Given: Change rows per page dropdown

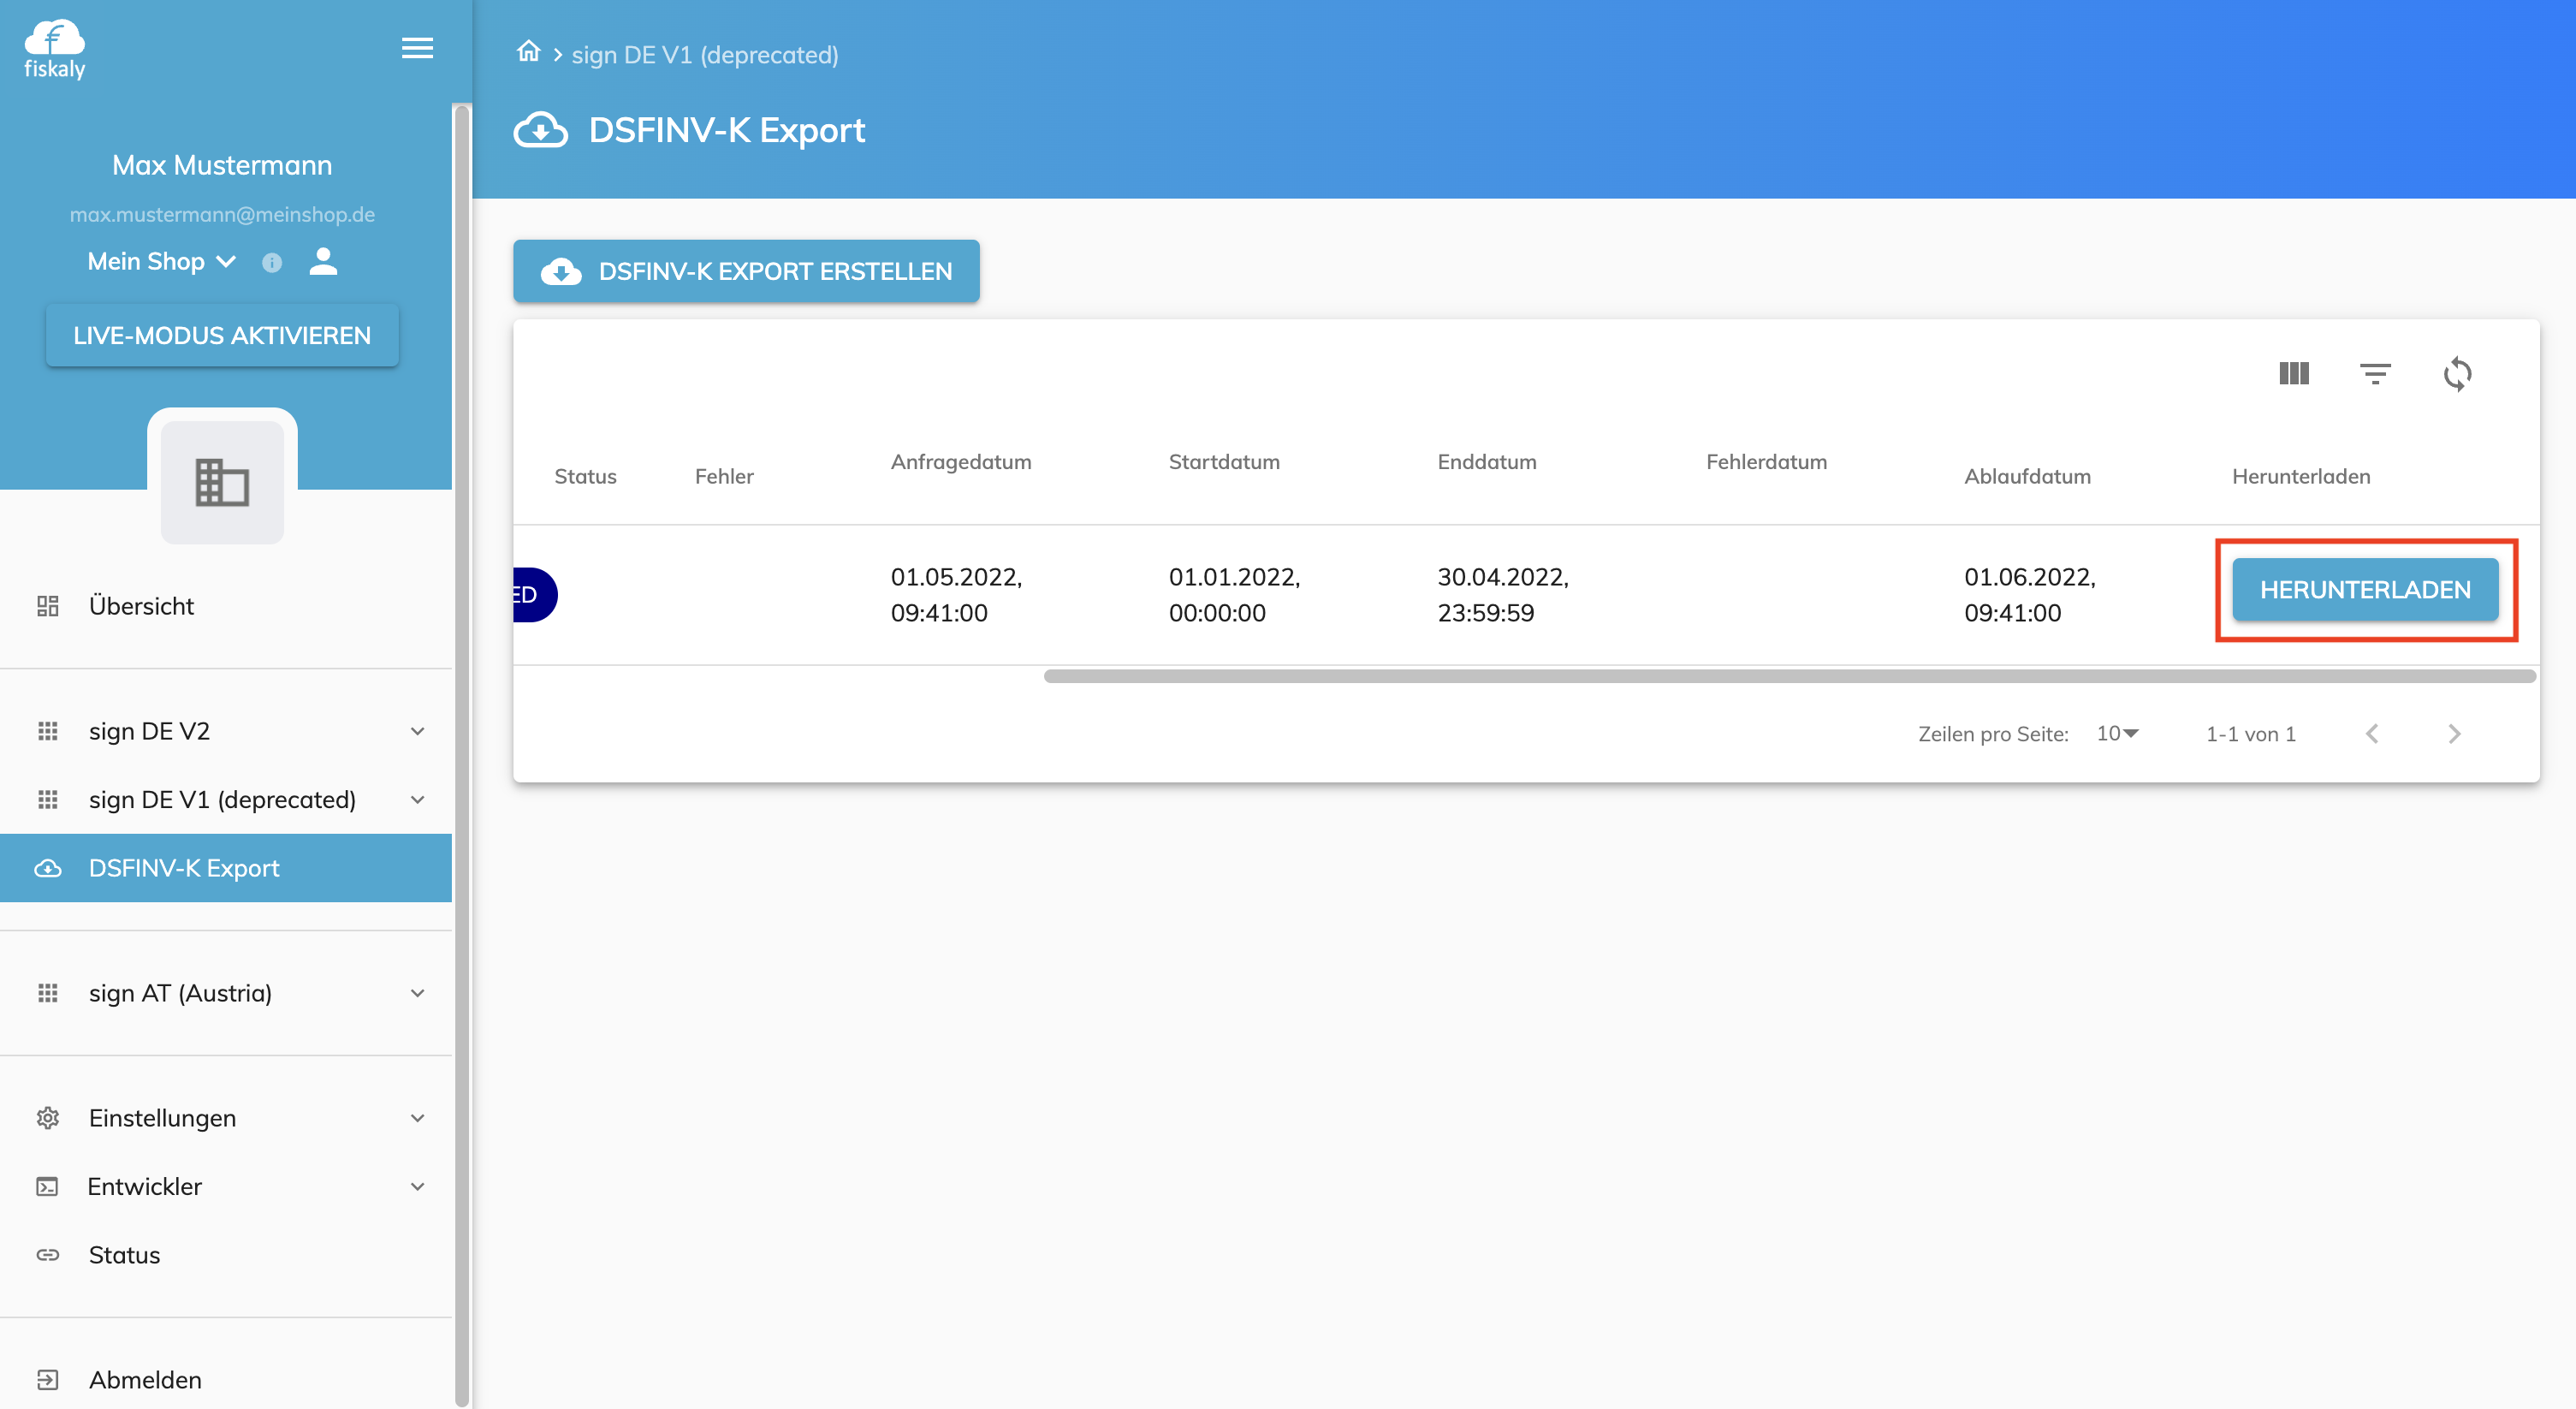Looking at the screenshot, I should [2117, 733].
